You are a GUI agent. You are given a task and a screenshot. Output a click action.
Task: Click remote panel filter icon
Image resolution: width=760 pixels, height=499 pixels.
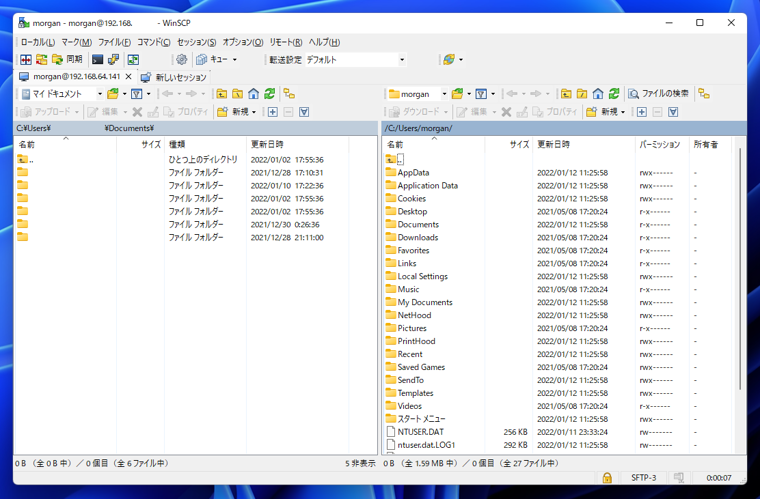point(481,94)
